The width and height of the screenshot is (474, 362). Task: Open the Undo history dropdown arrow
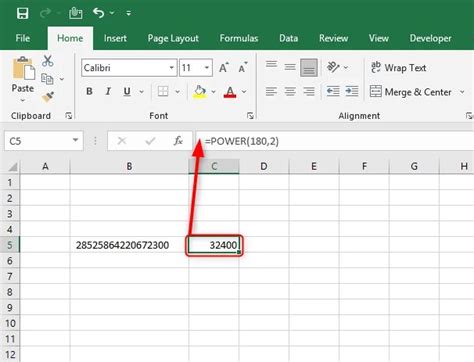pos(112,13)
